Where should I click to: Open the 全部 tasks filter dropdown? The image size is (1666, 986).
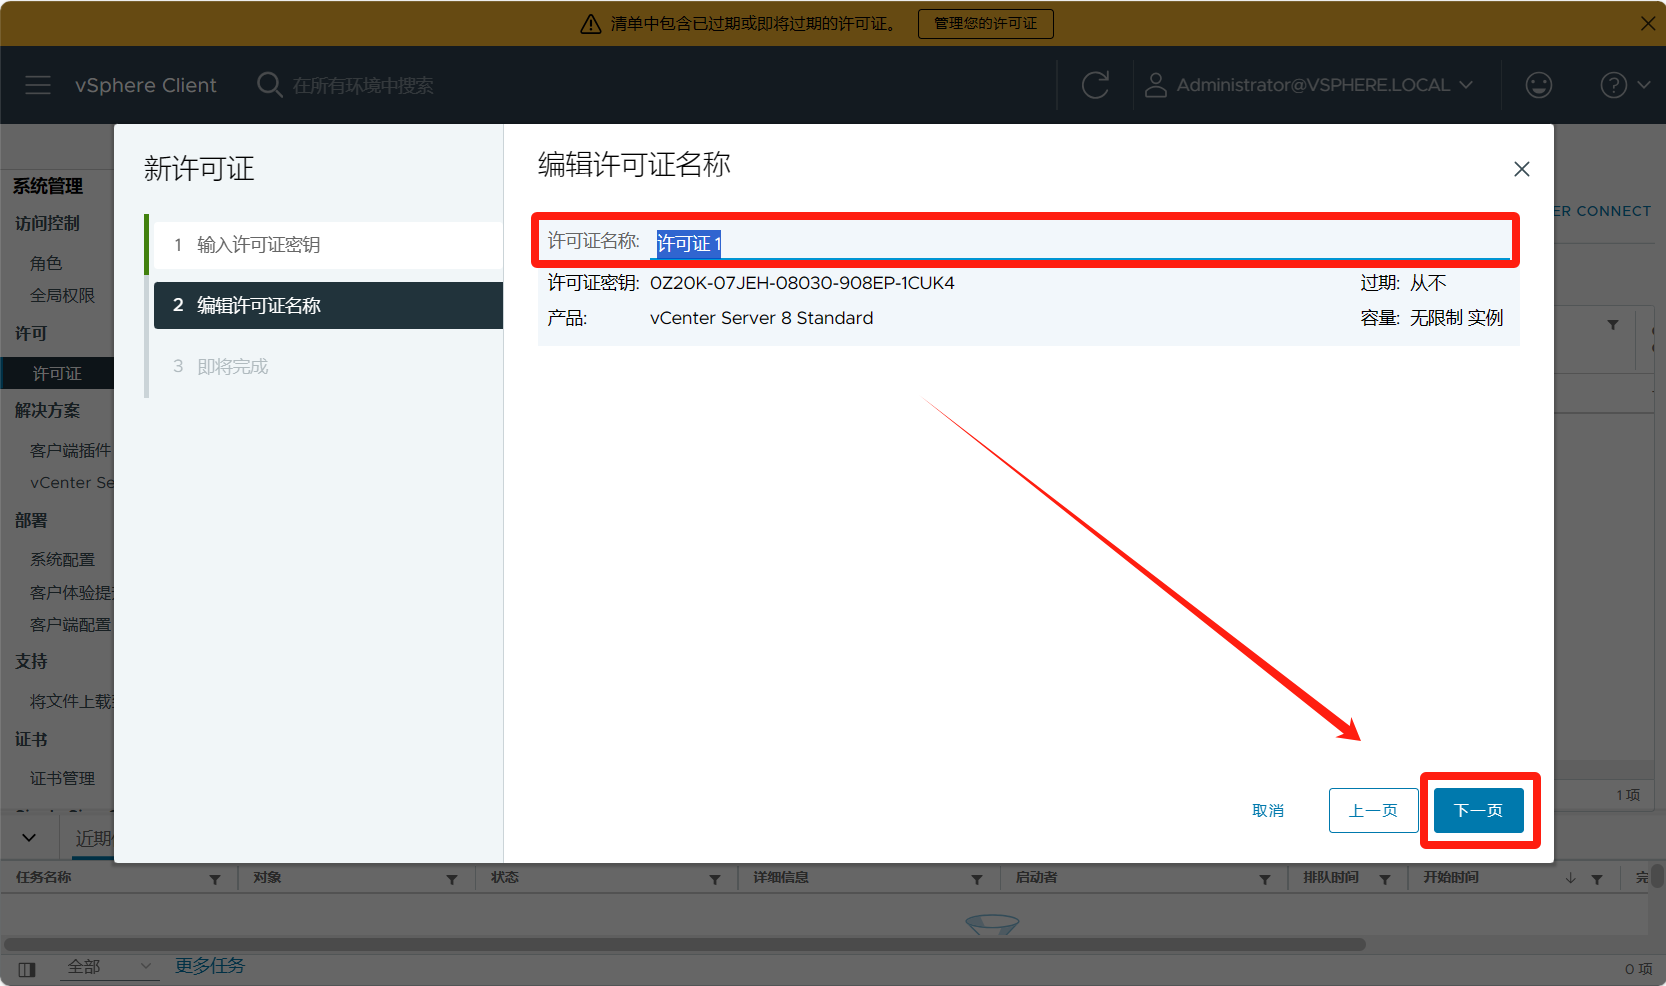click(108, 966)
